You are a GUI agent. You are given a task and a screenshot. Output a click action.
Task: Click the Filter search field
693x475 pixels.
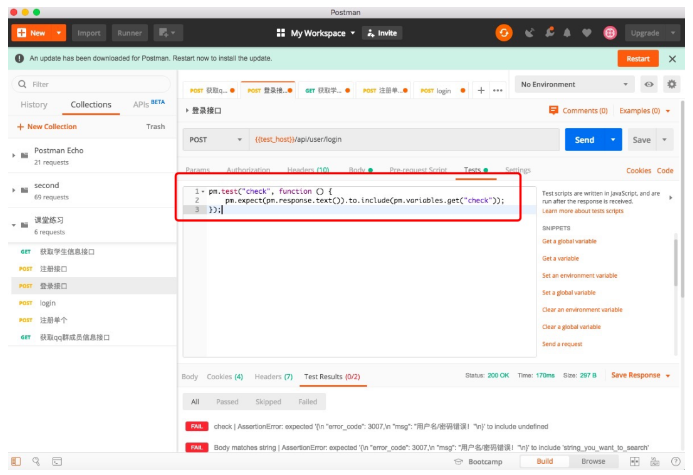[91, 84]
